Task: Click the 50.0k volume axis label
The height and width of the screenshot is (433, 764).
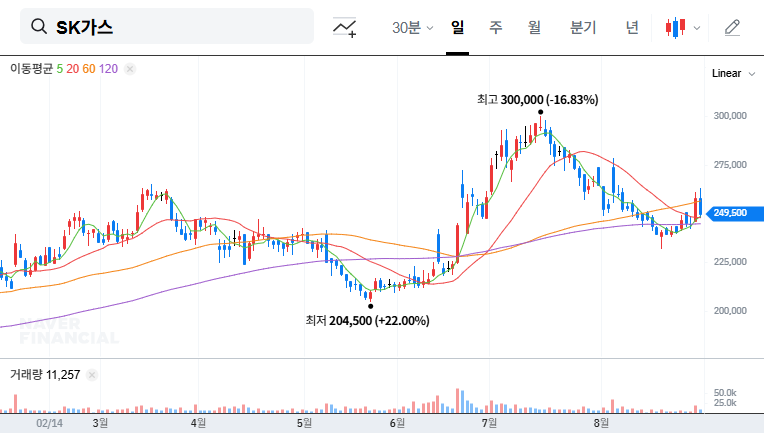Action: 725,393
